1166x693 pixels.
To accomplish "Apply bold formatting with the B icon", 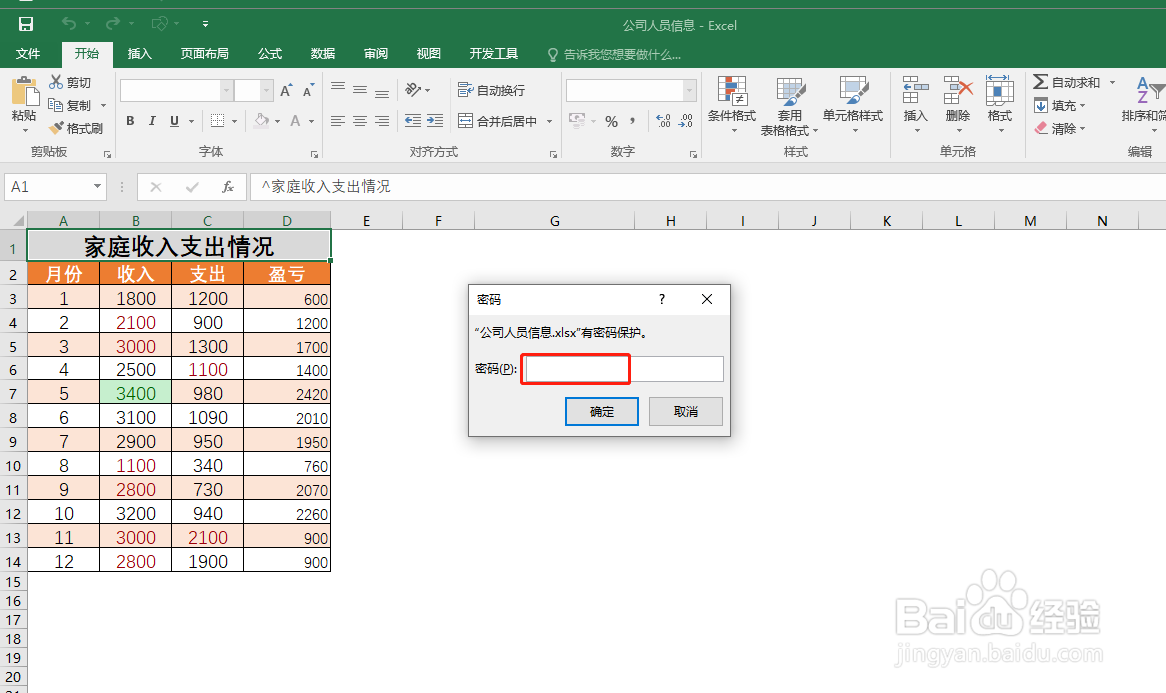I will (129, 120).
